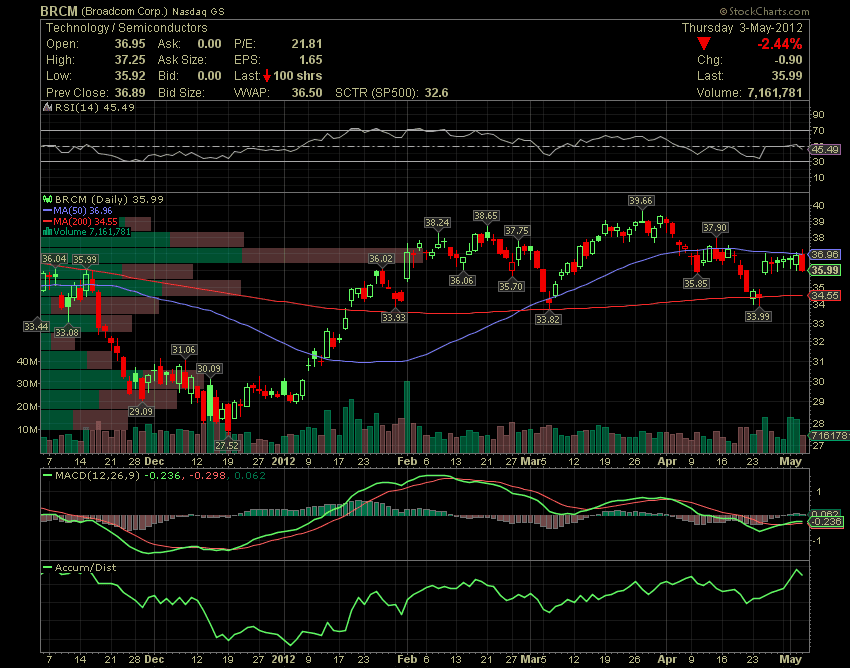Click the Chg value -0.90
The height and width of the screenshot is (668, 850).
tap(788, 60)
